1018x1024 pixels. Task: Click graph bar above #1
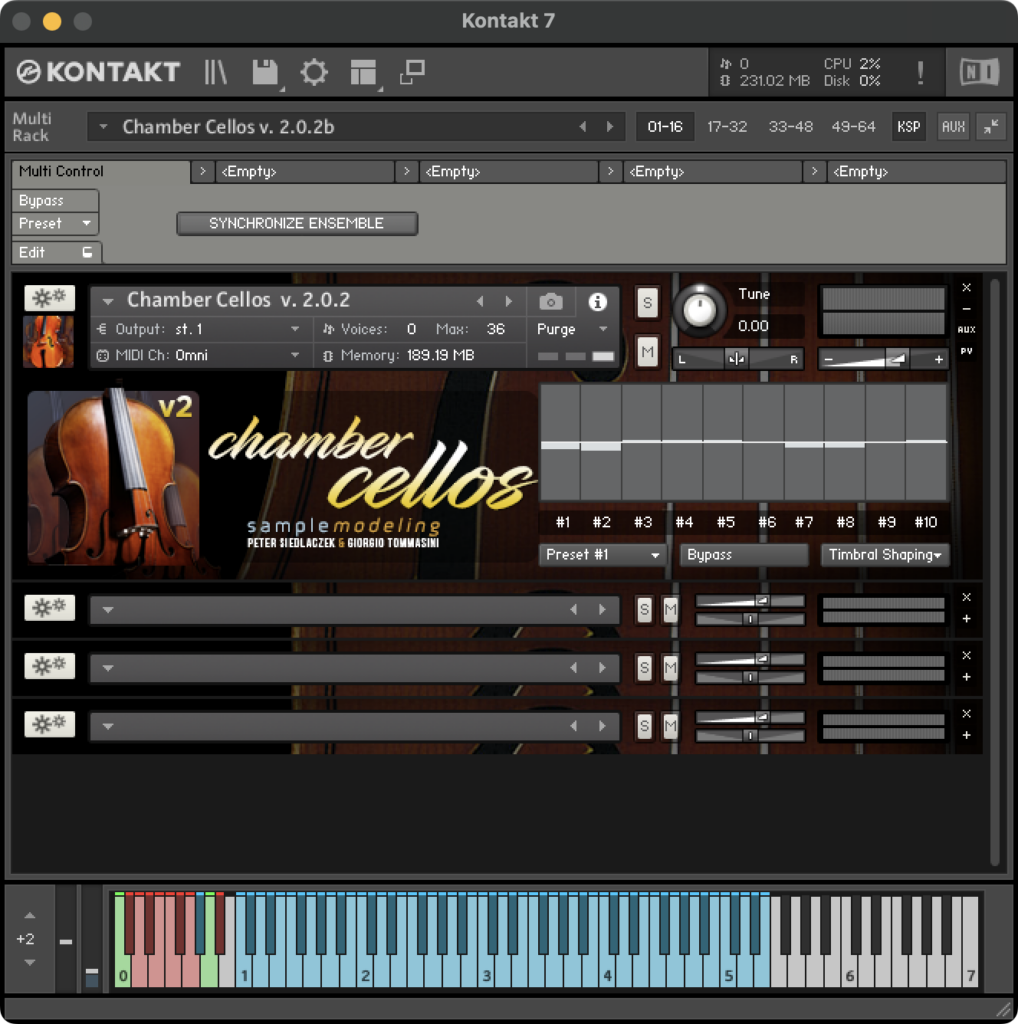click(x=560, y=443)
